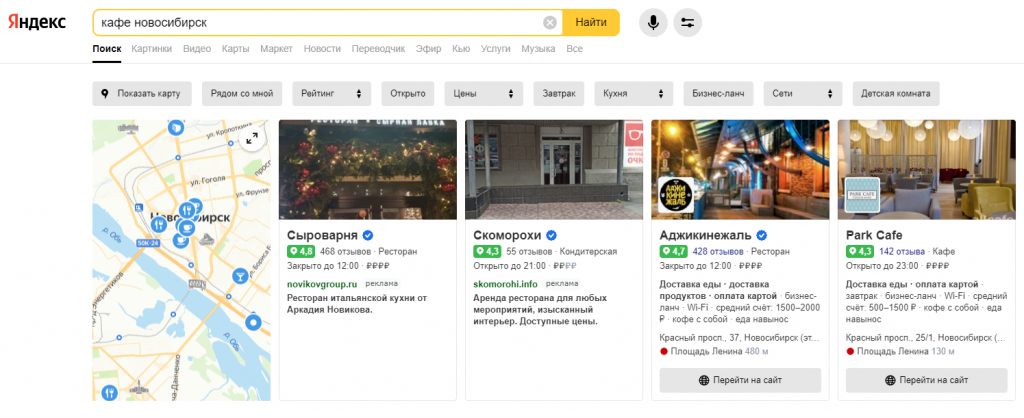Toggle the Бизнес-ланч filter
Image resolution: width=1024 pixels, height=418 pixels.
[x=718, y=93]
